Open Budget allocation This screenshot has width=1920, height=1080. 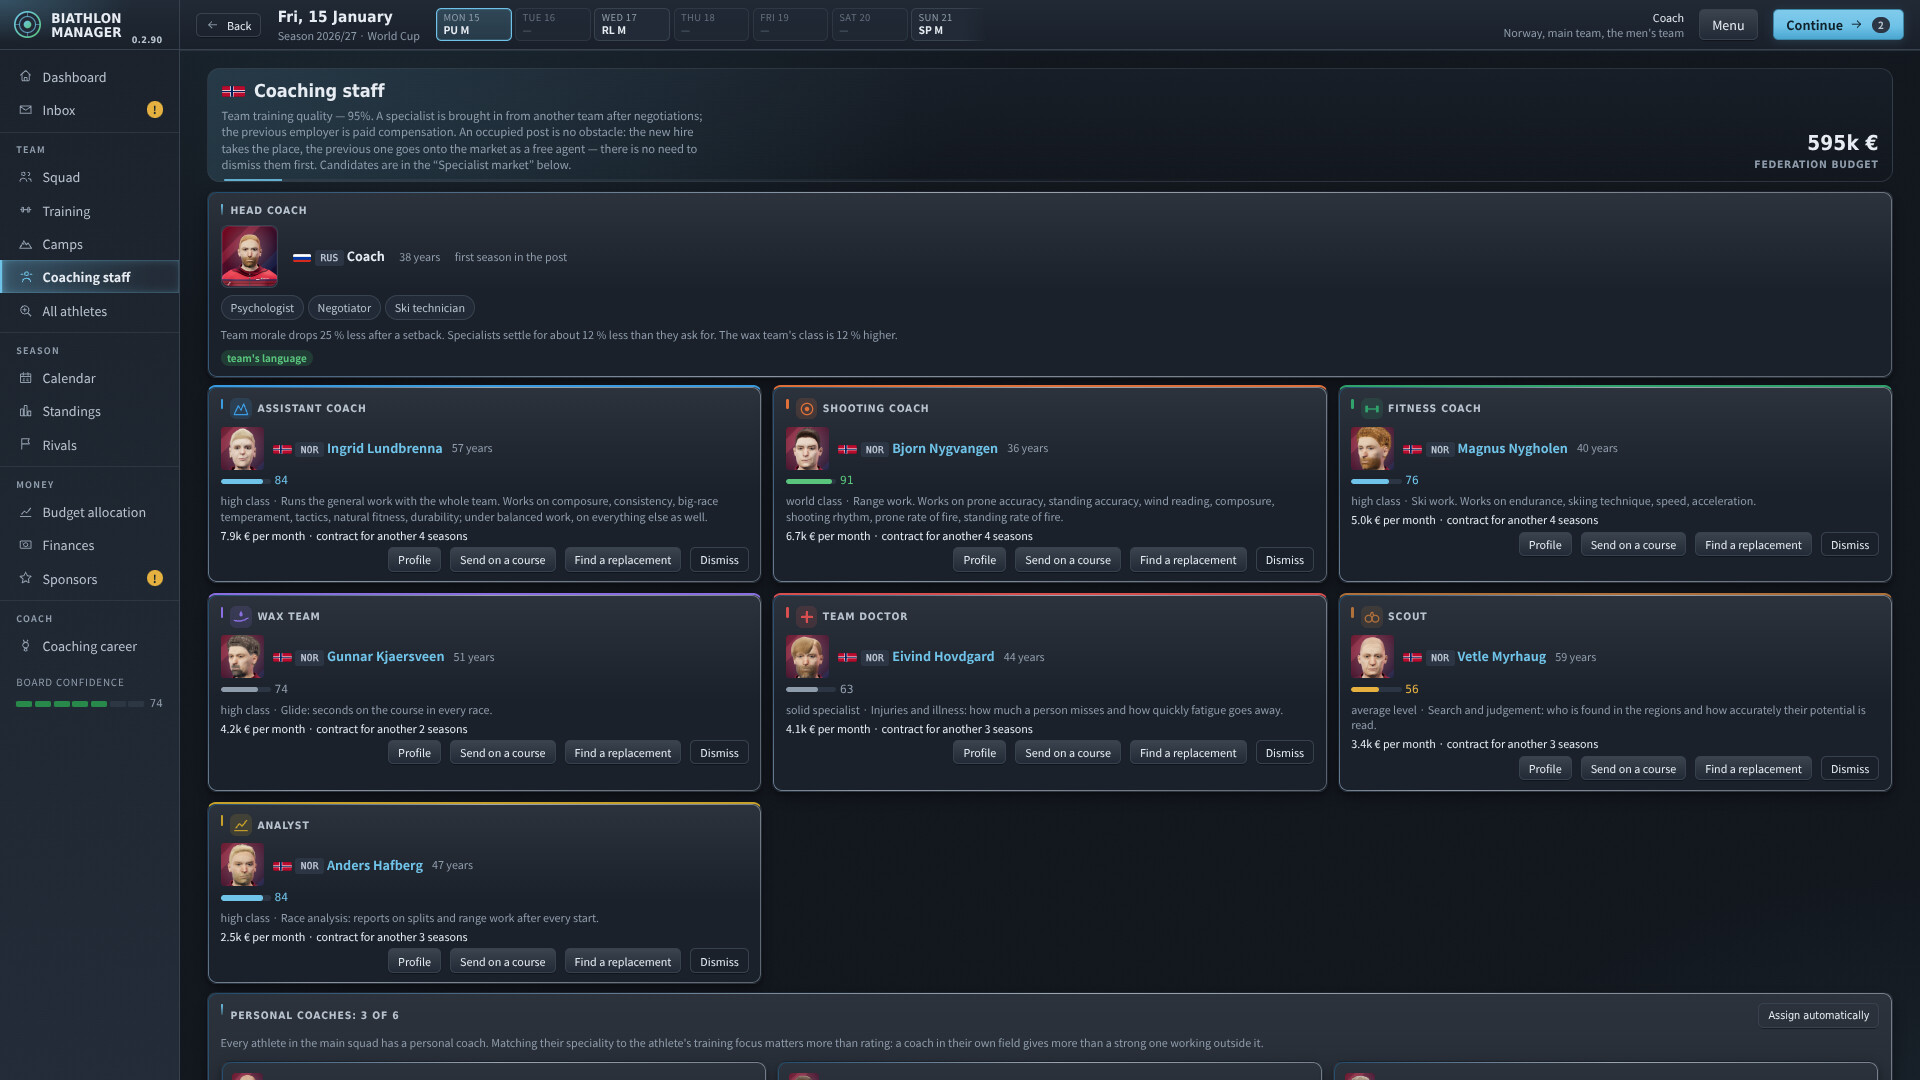coord(90,512)
